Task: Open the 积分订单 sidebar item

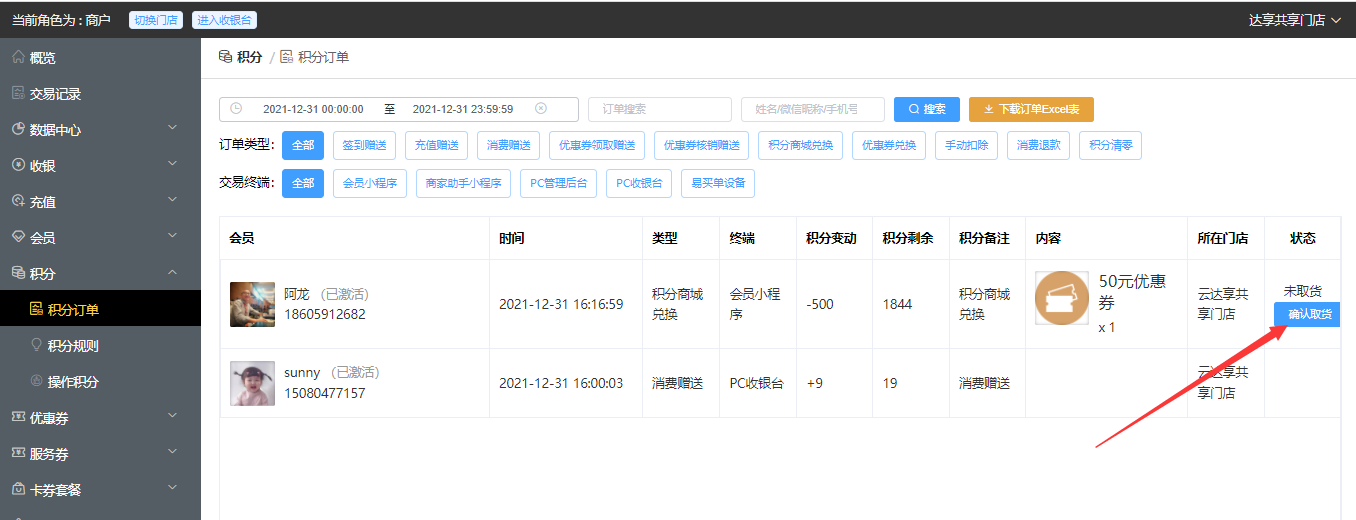Action: (x=100, y=309)
